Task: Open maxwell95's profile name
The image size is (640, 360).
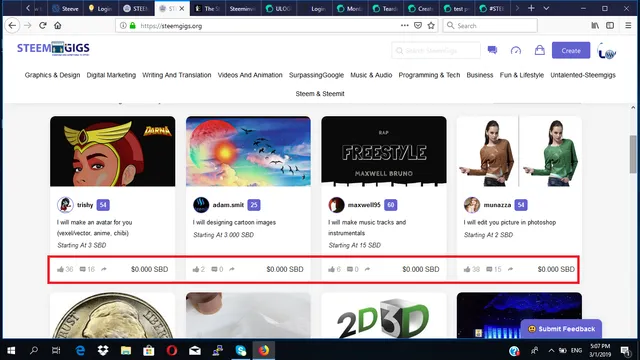Action: pos(364,205)
